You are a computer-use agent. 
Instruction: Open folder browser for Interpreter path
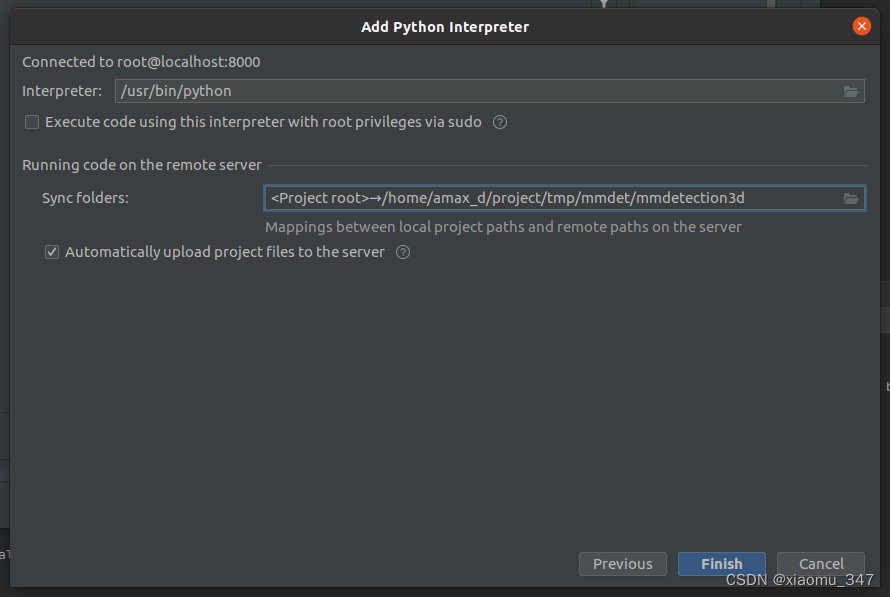point(851,91)
